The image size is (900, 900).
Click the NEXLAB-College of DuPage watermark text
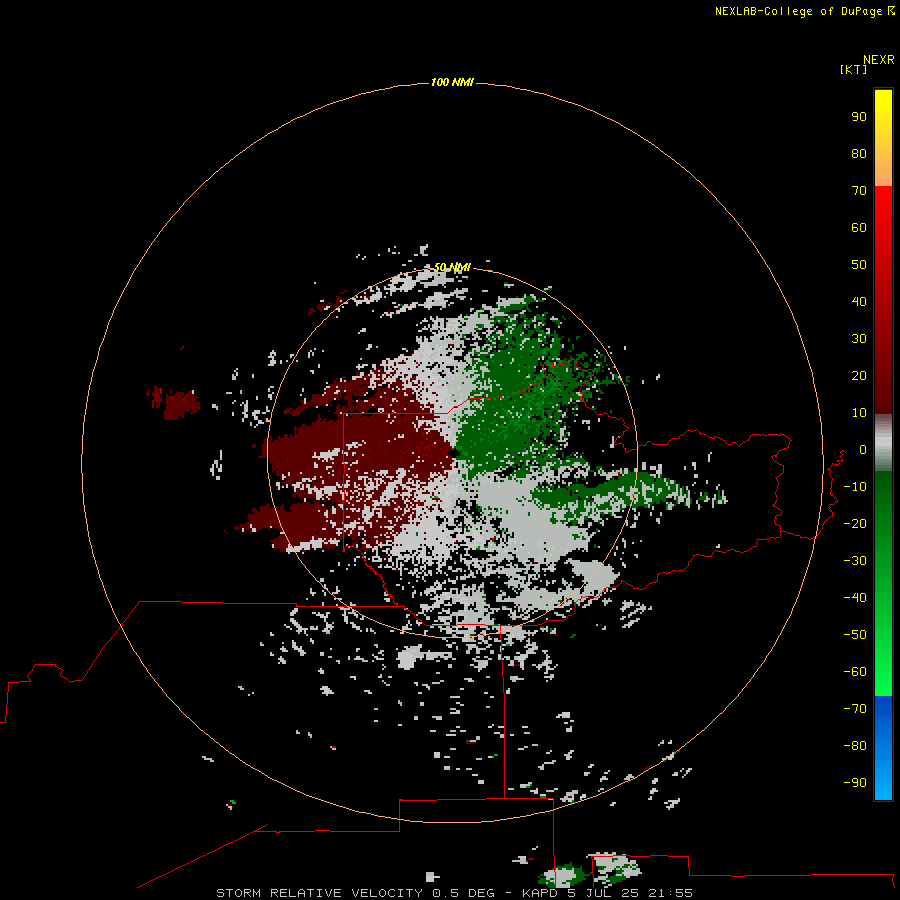[x=798, y=11]
